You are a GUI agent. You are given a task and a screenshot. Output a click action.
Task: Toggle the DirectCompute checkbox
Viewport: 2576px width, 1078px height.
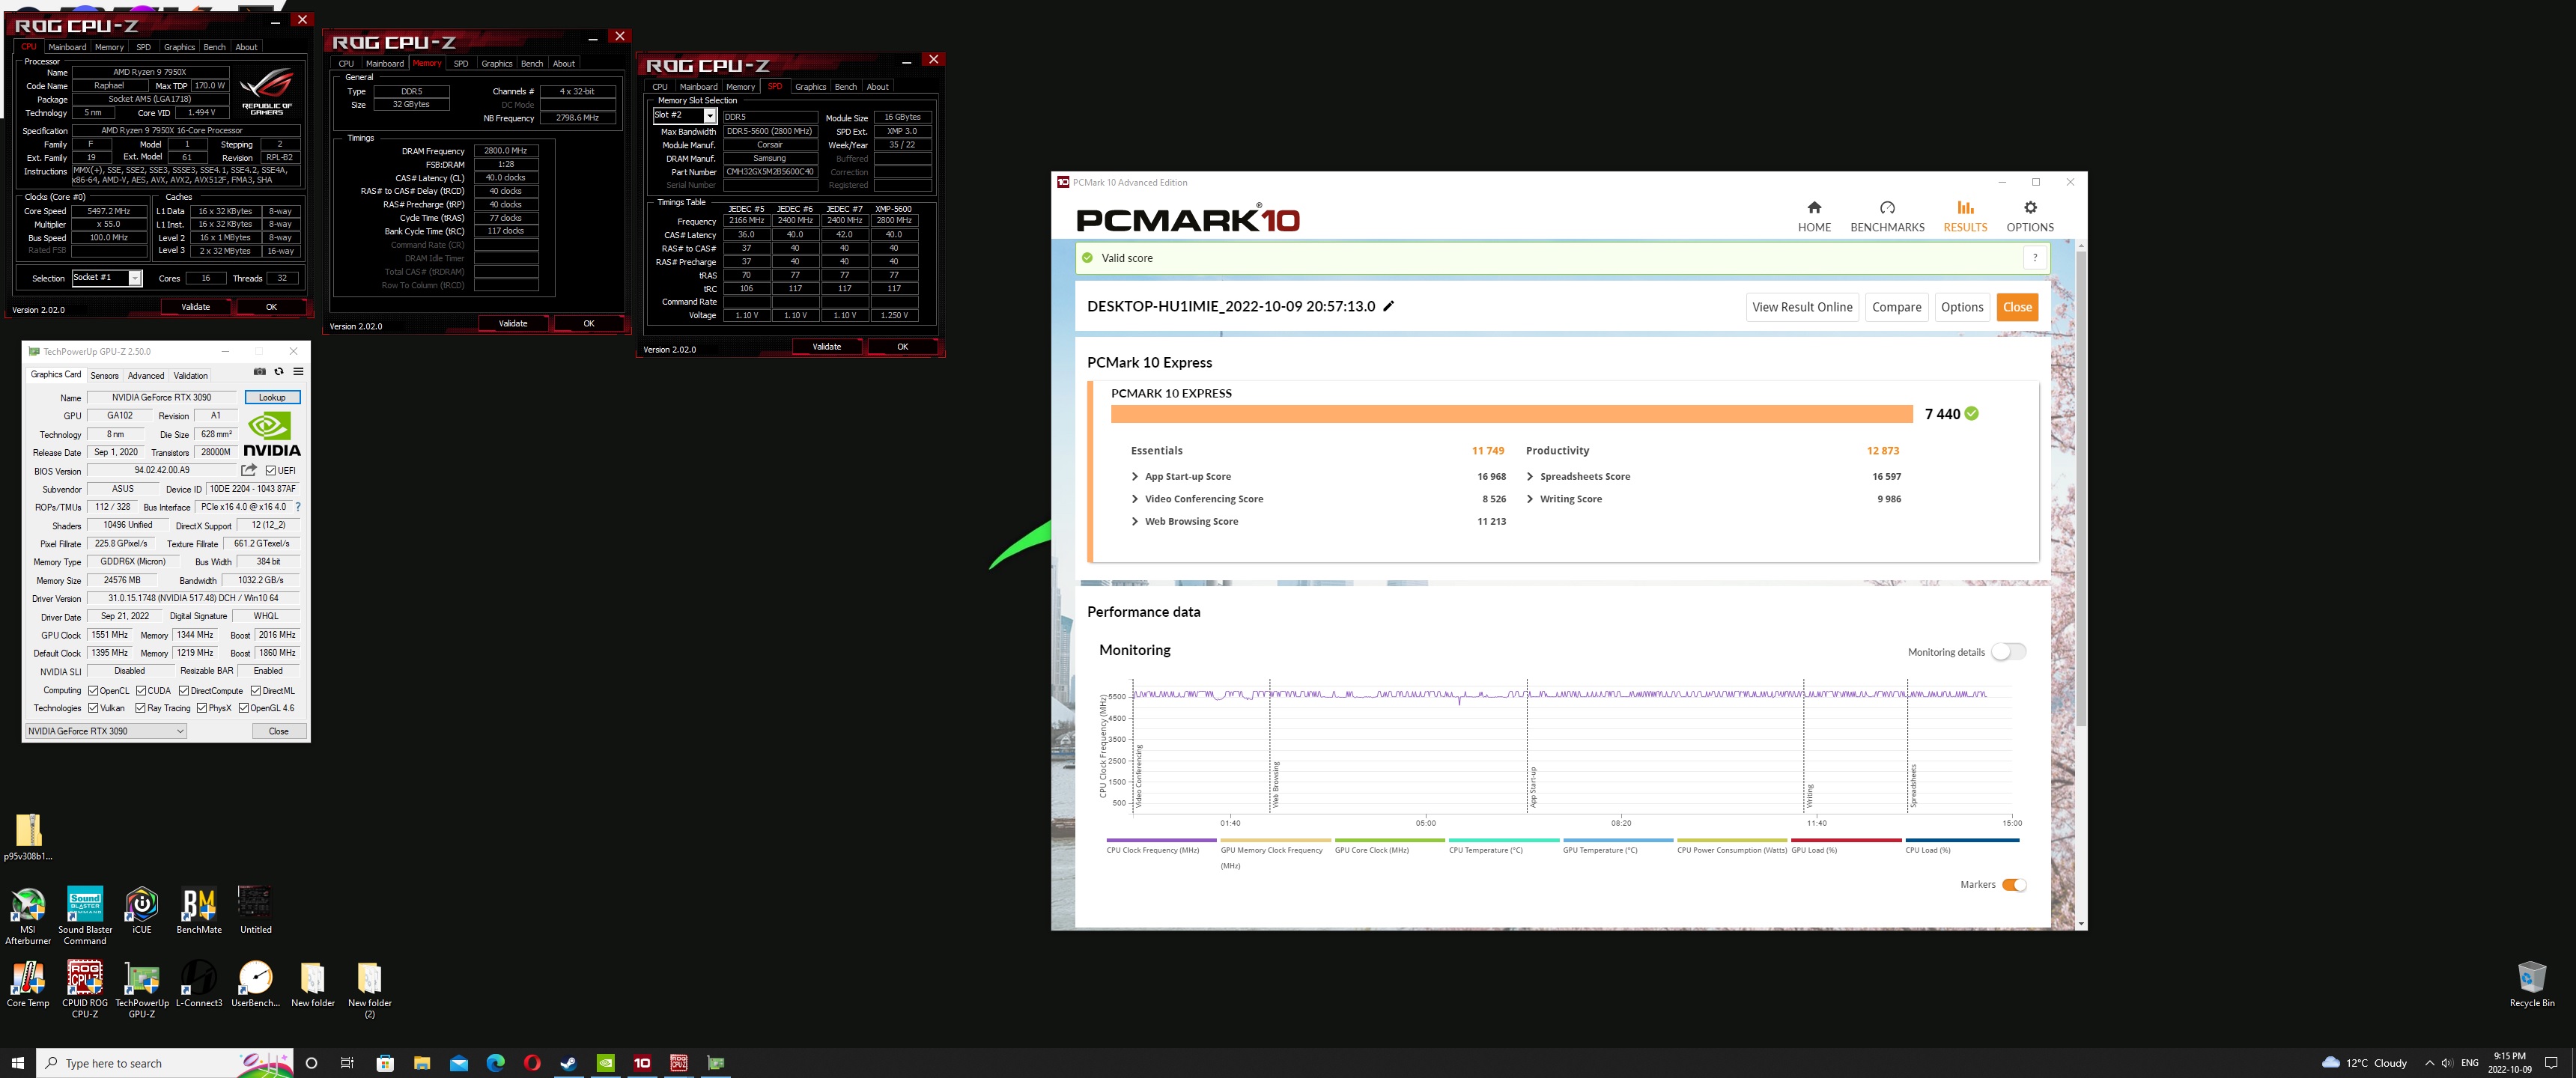(x=184, y=690)
